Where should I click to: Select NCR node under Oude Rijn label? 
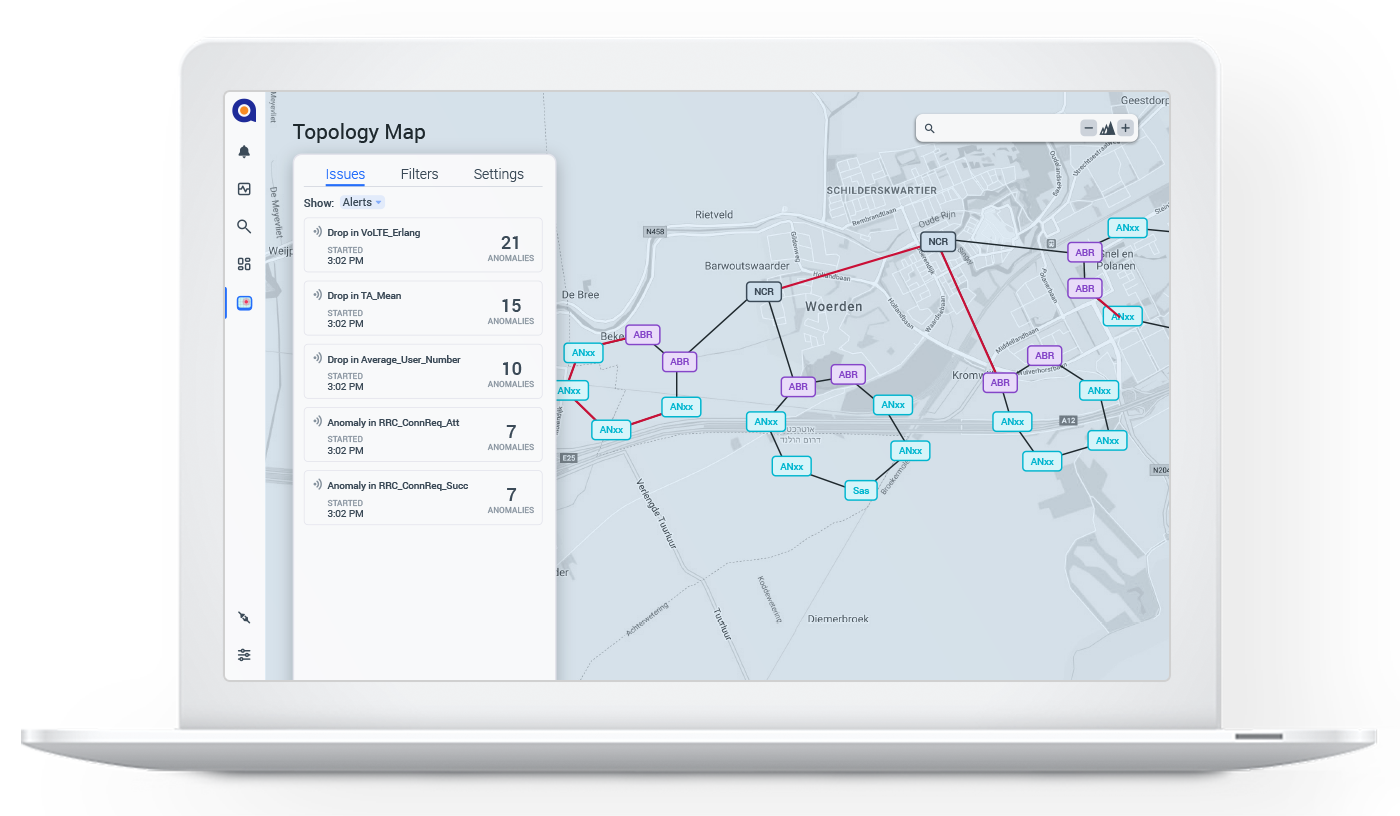click(x=938, y=242)
